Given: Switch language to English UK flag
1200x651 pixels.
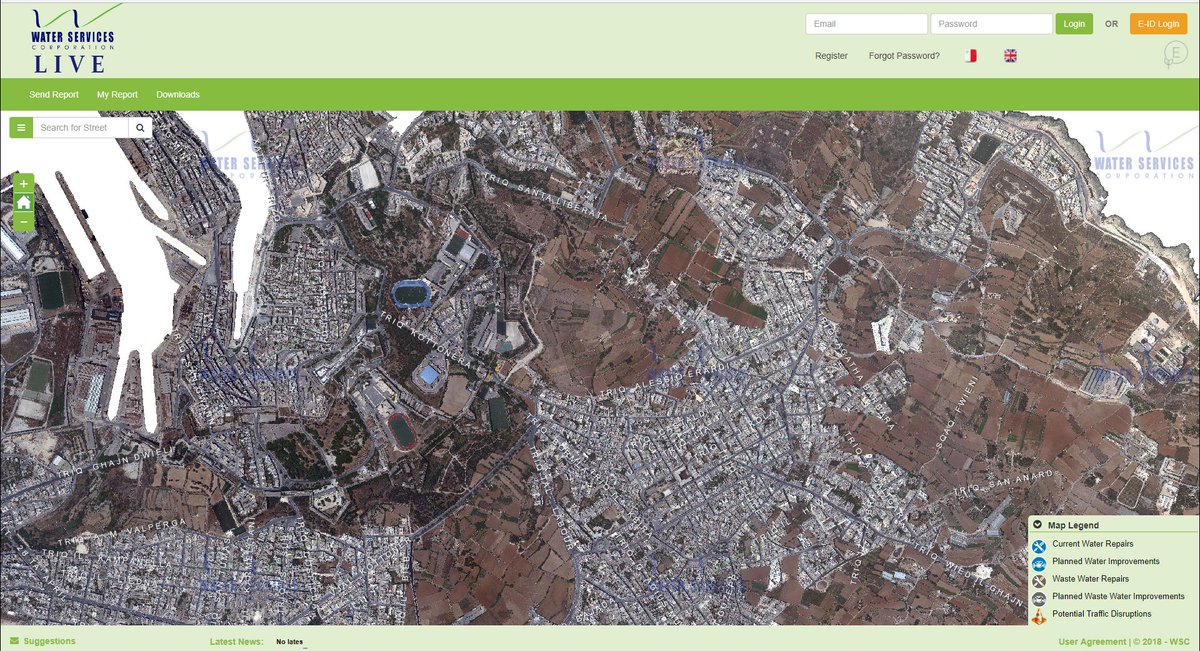Looking at the screenshot, I should [1010, 56].
